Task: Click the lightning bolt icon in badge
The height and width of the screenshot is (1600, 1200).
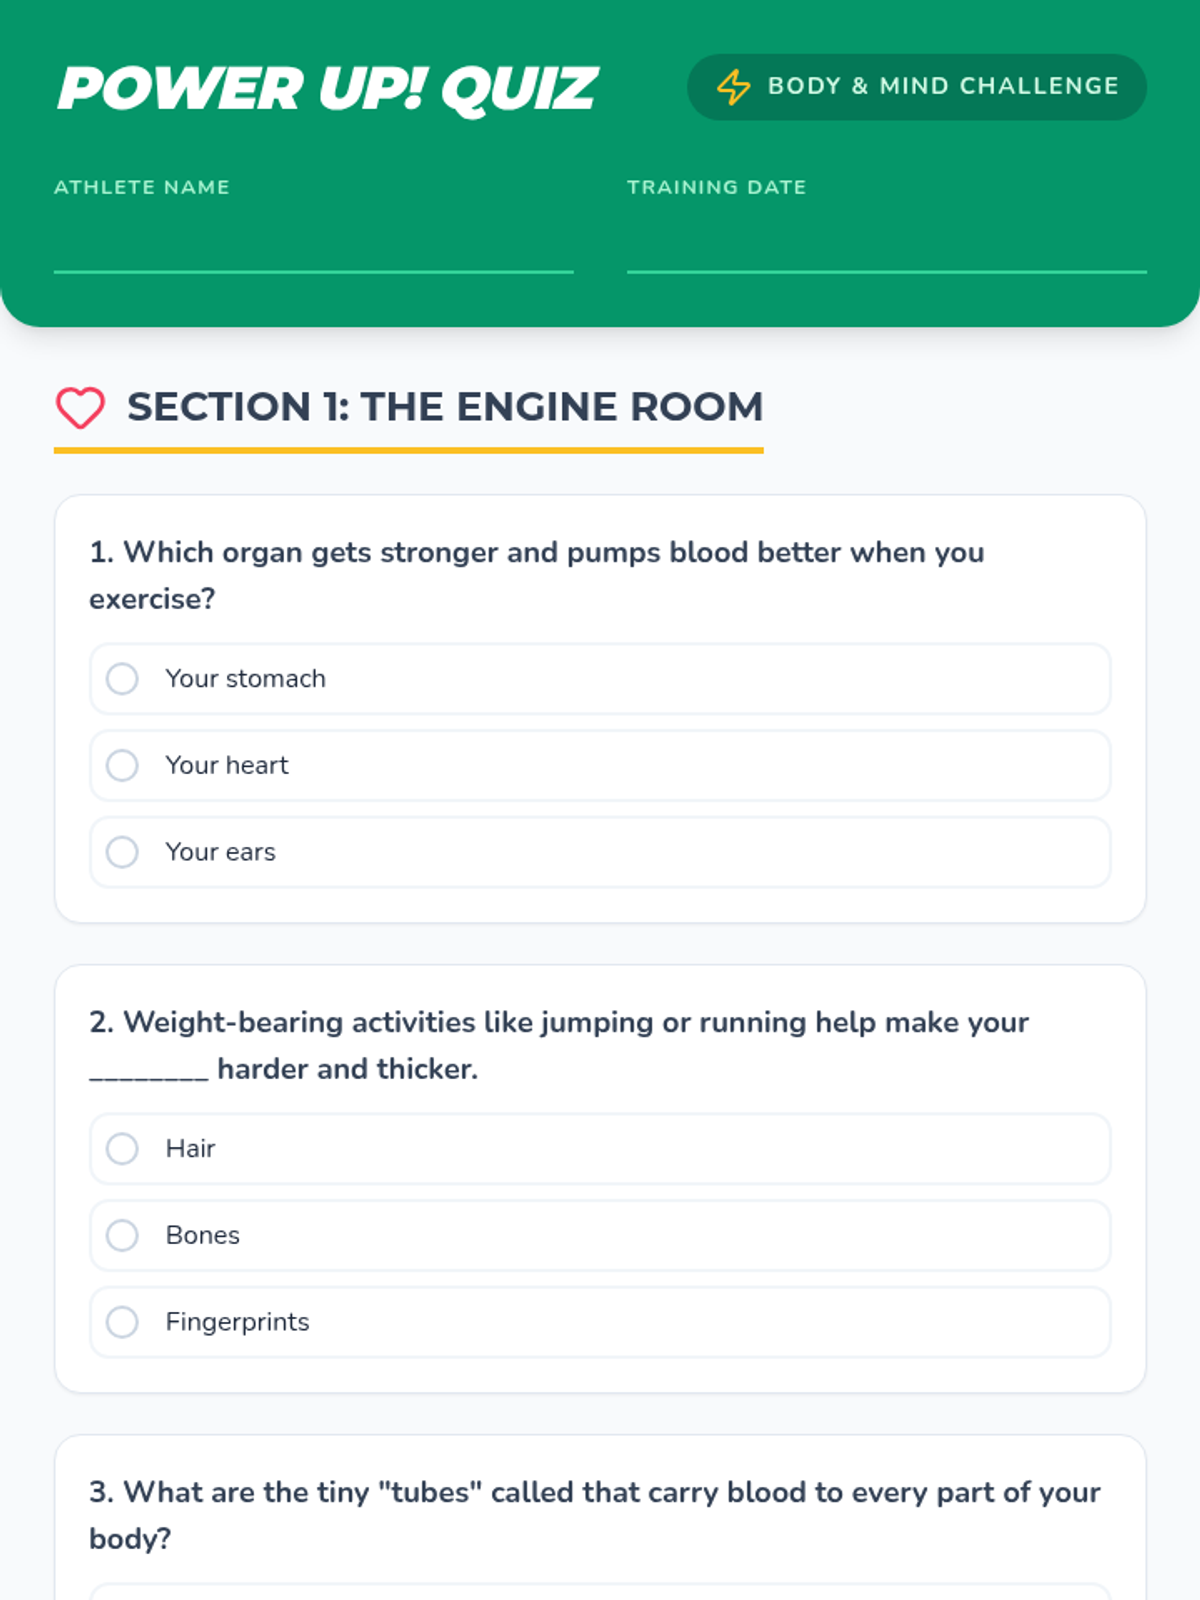Action: [x=734, y=87]
